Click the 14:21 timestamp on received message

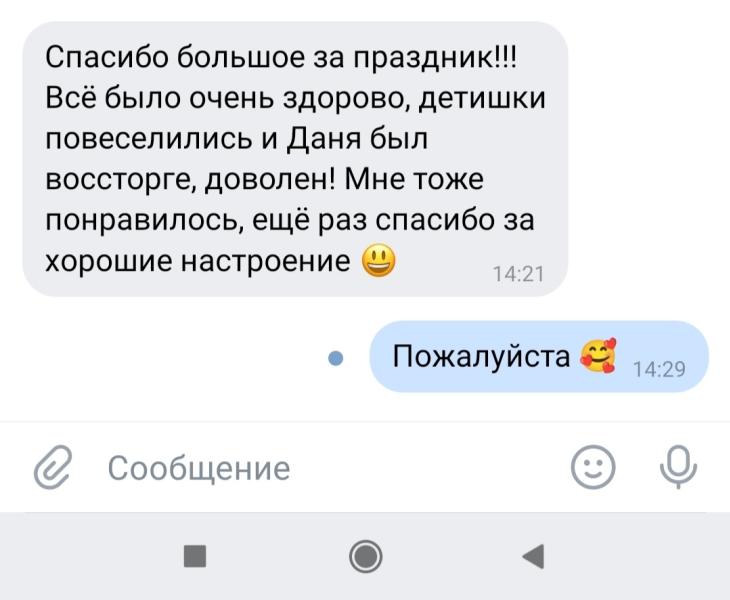(518, 274)
